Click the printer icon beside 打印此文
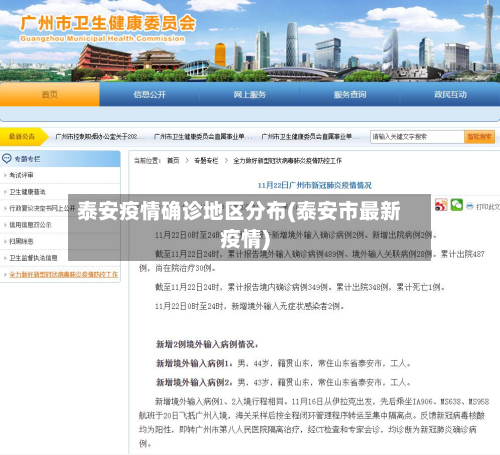 [x=470, y=207]
